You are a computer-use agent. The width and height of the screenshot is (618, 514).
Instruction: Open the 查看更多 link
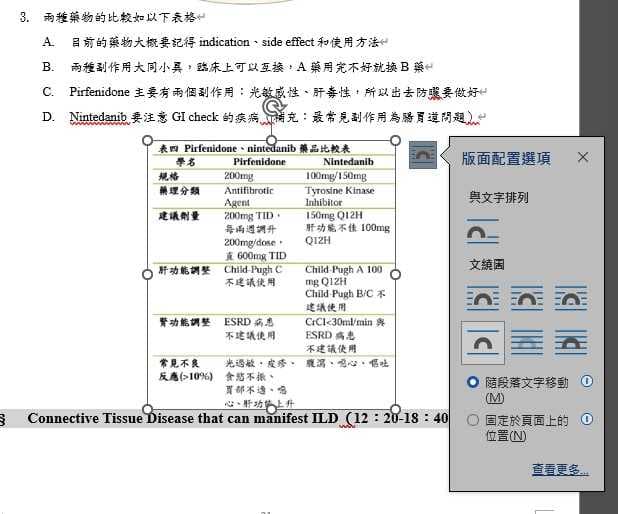[560, 469]
